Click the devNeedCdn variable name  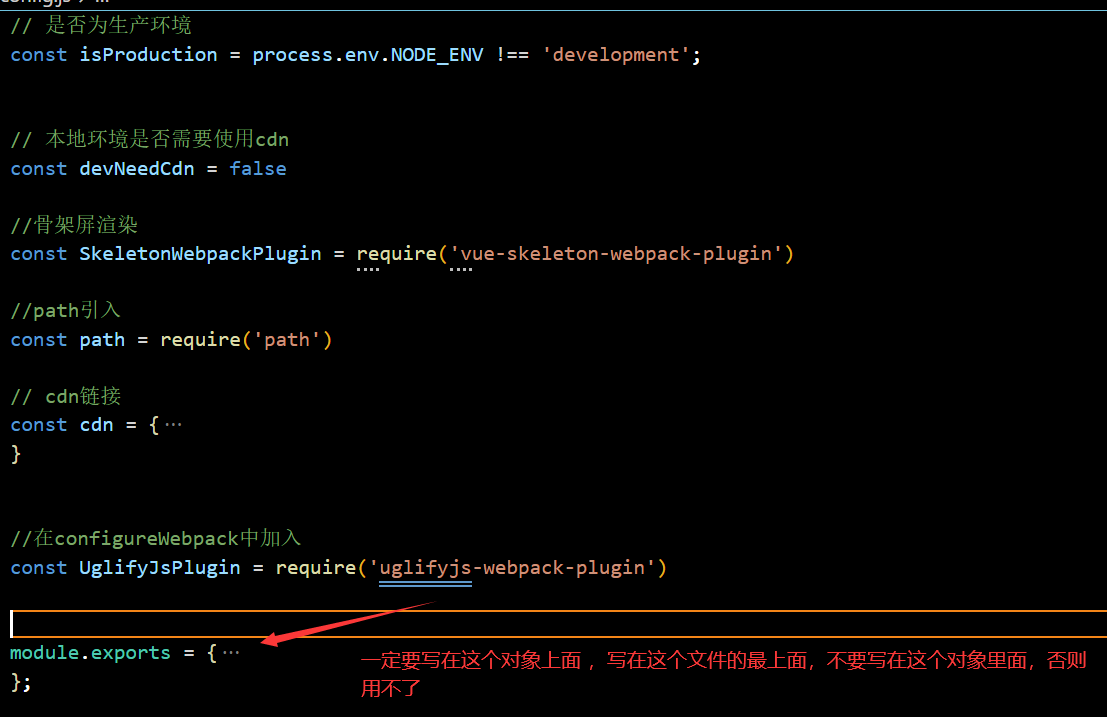click(x=137, y=169)
